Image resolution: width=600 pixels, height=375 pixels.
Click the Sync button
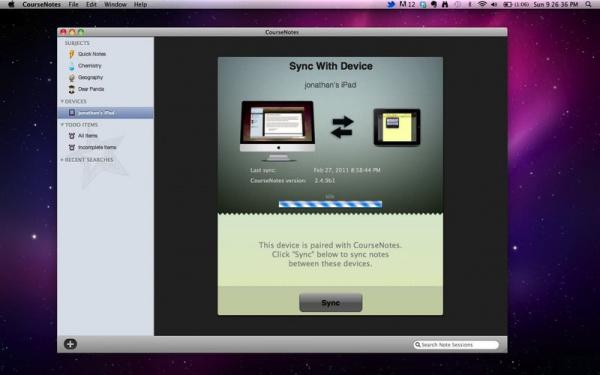point(331,303)
